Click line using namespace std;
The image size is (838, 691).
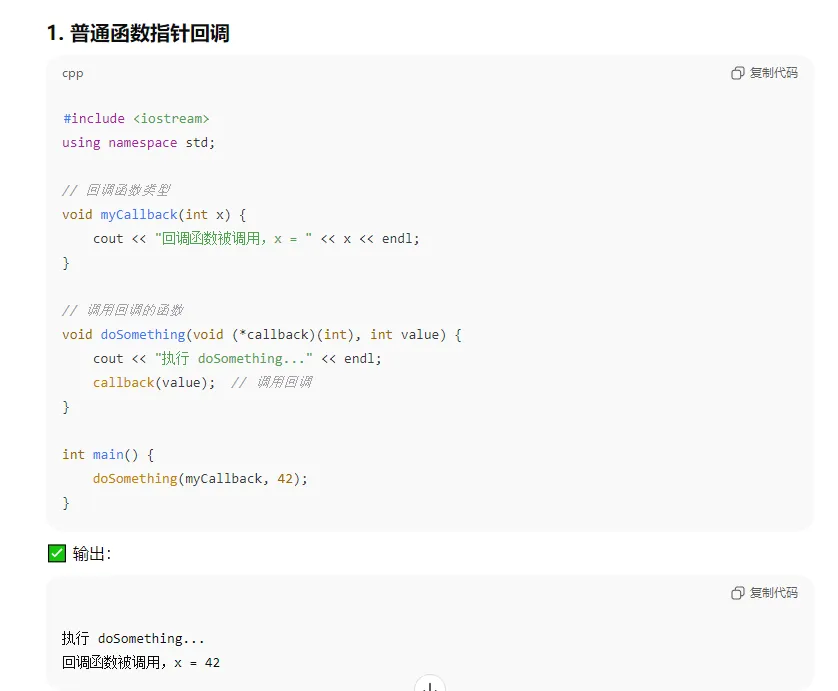[x=138, y=143]
